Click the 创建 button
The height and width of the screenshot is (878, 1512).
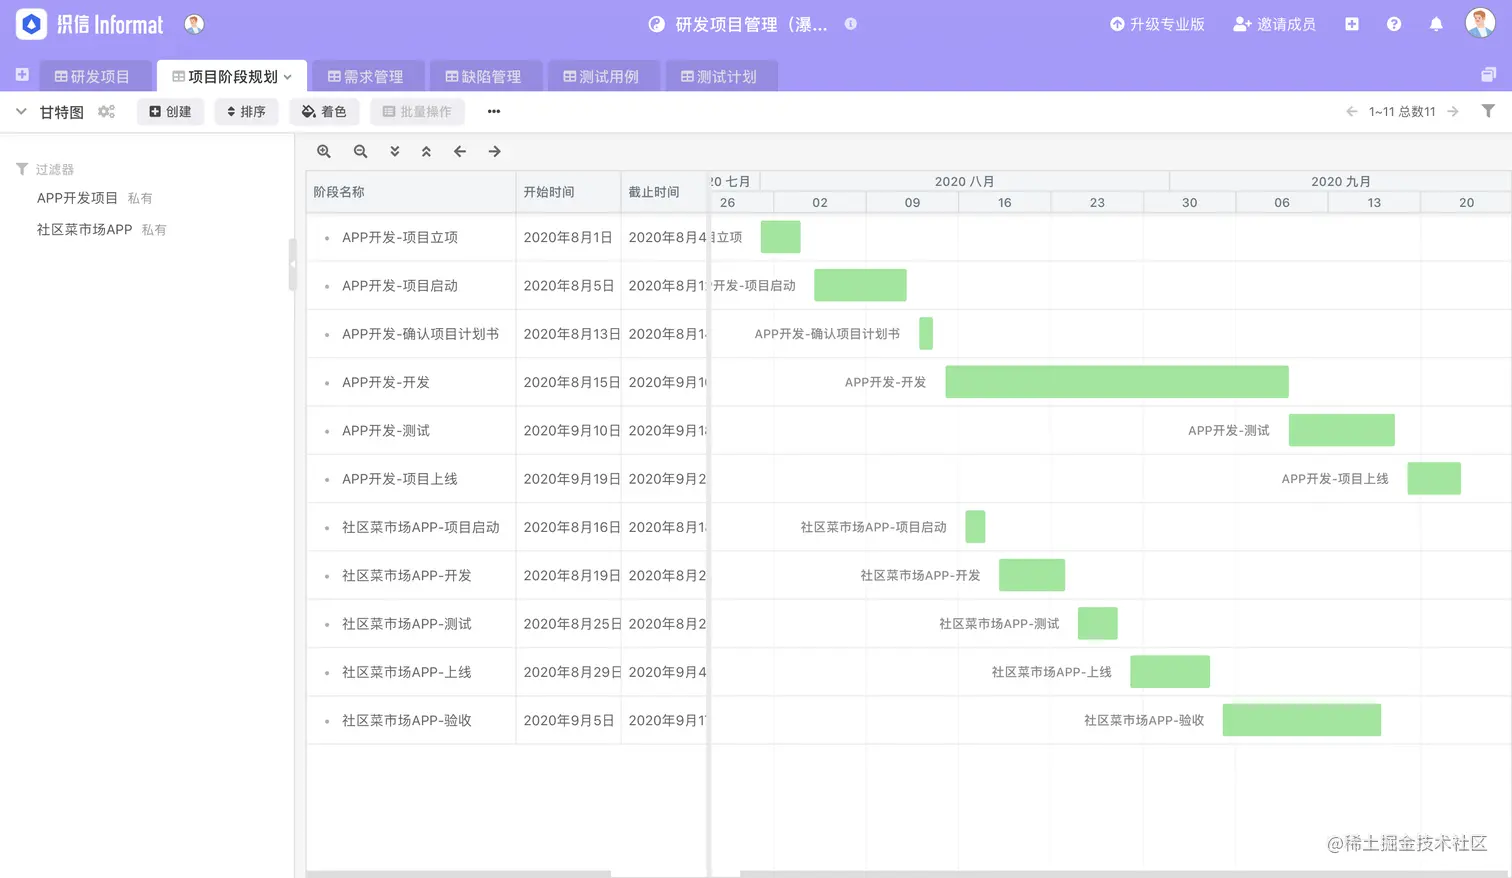tap(171, 111)
